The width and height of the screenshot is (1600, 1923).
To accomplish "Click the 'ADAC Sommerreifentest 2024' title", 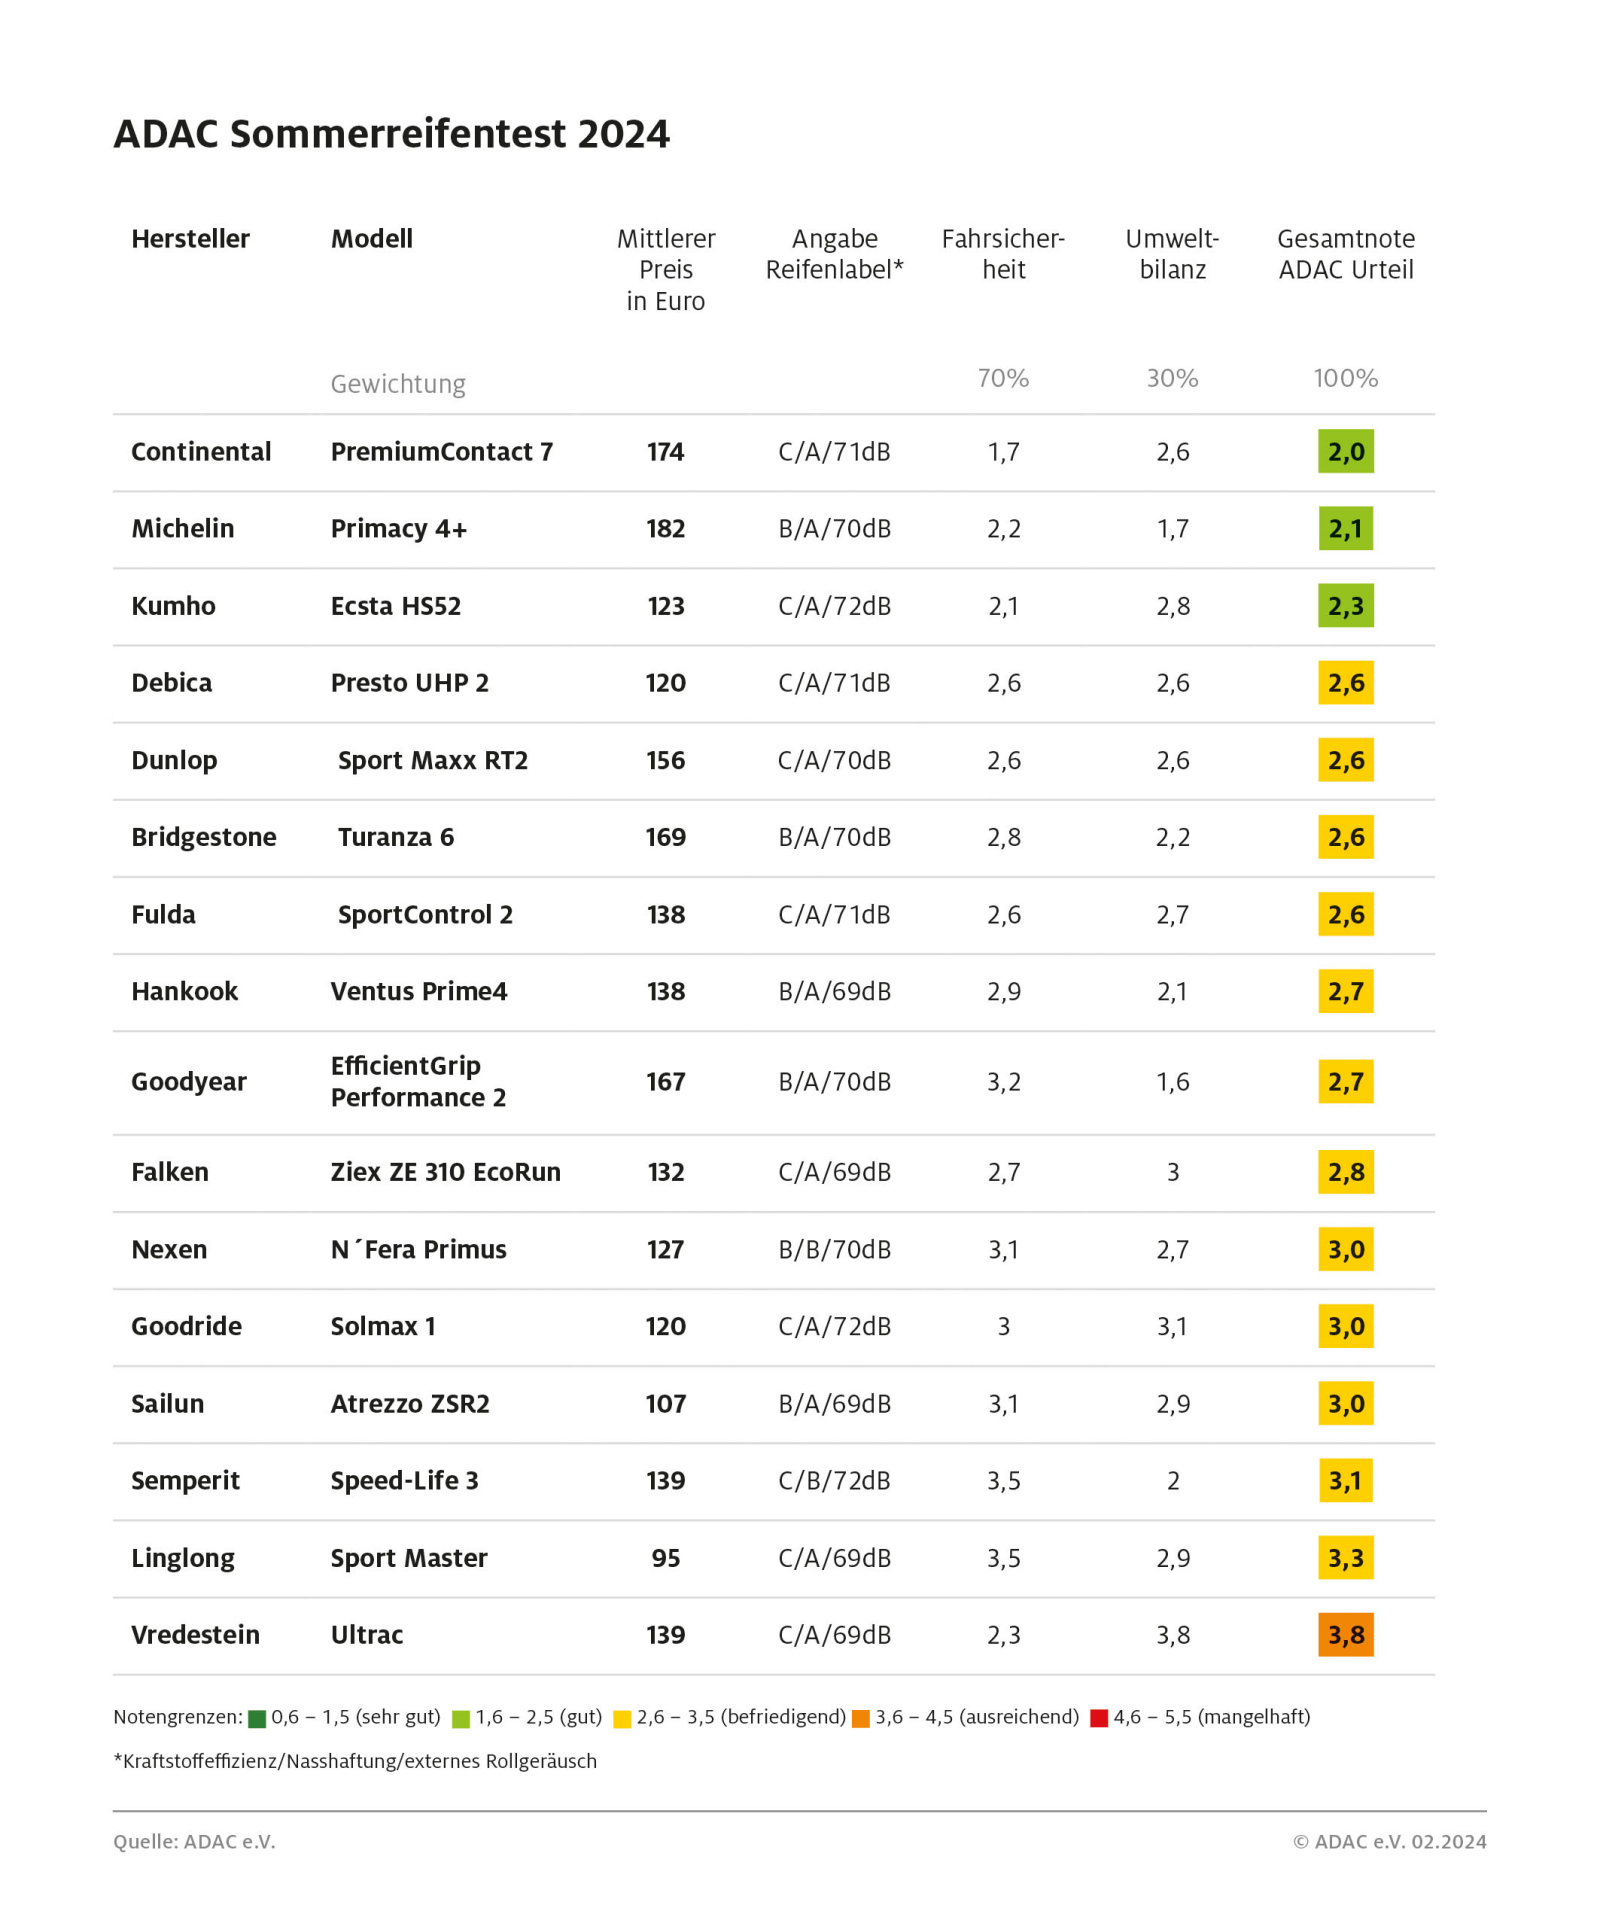I will [x=391, y=134].
